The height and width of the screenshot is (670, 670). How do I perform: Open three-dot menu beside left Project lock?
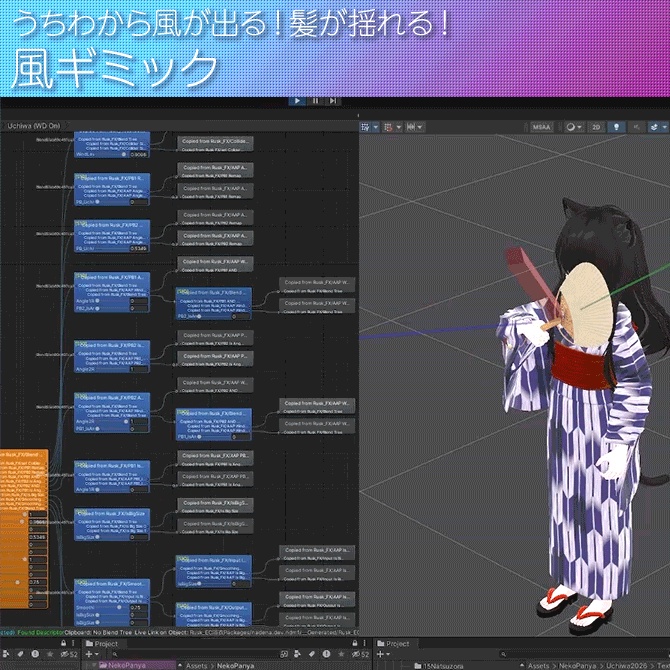[73, 643]
